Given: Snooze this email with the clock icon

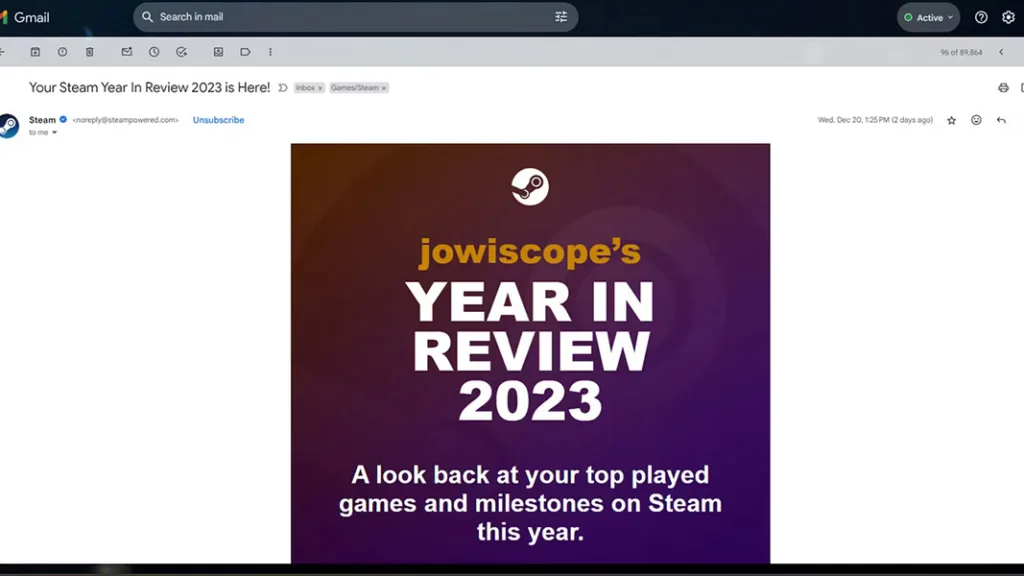Looking at the screenshot, I should point(154,52).
